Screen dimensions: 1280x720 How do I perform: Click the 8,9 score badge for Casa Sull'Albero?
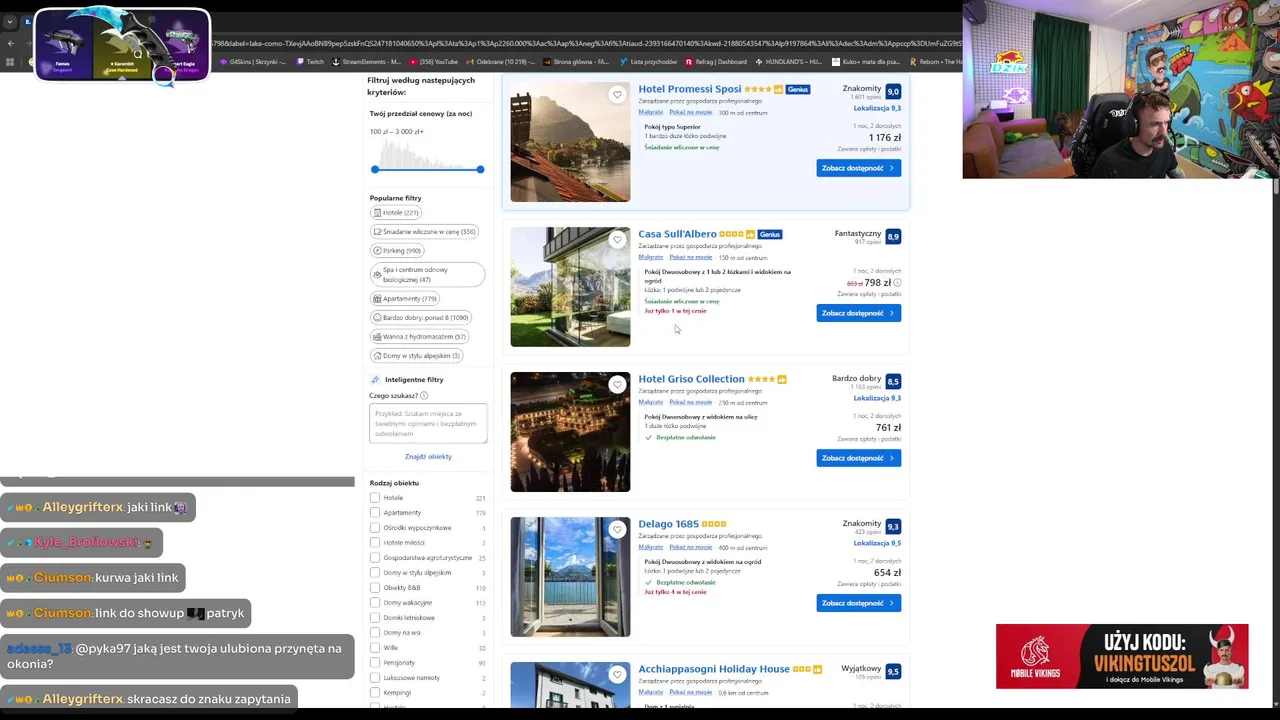tap(893, 236)
